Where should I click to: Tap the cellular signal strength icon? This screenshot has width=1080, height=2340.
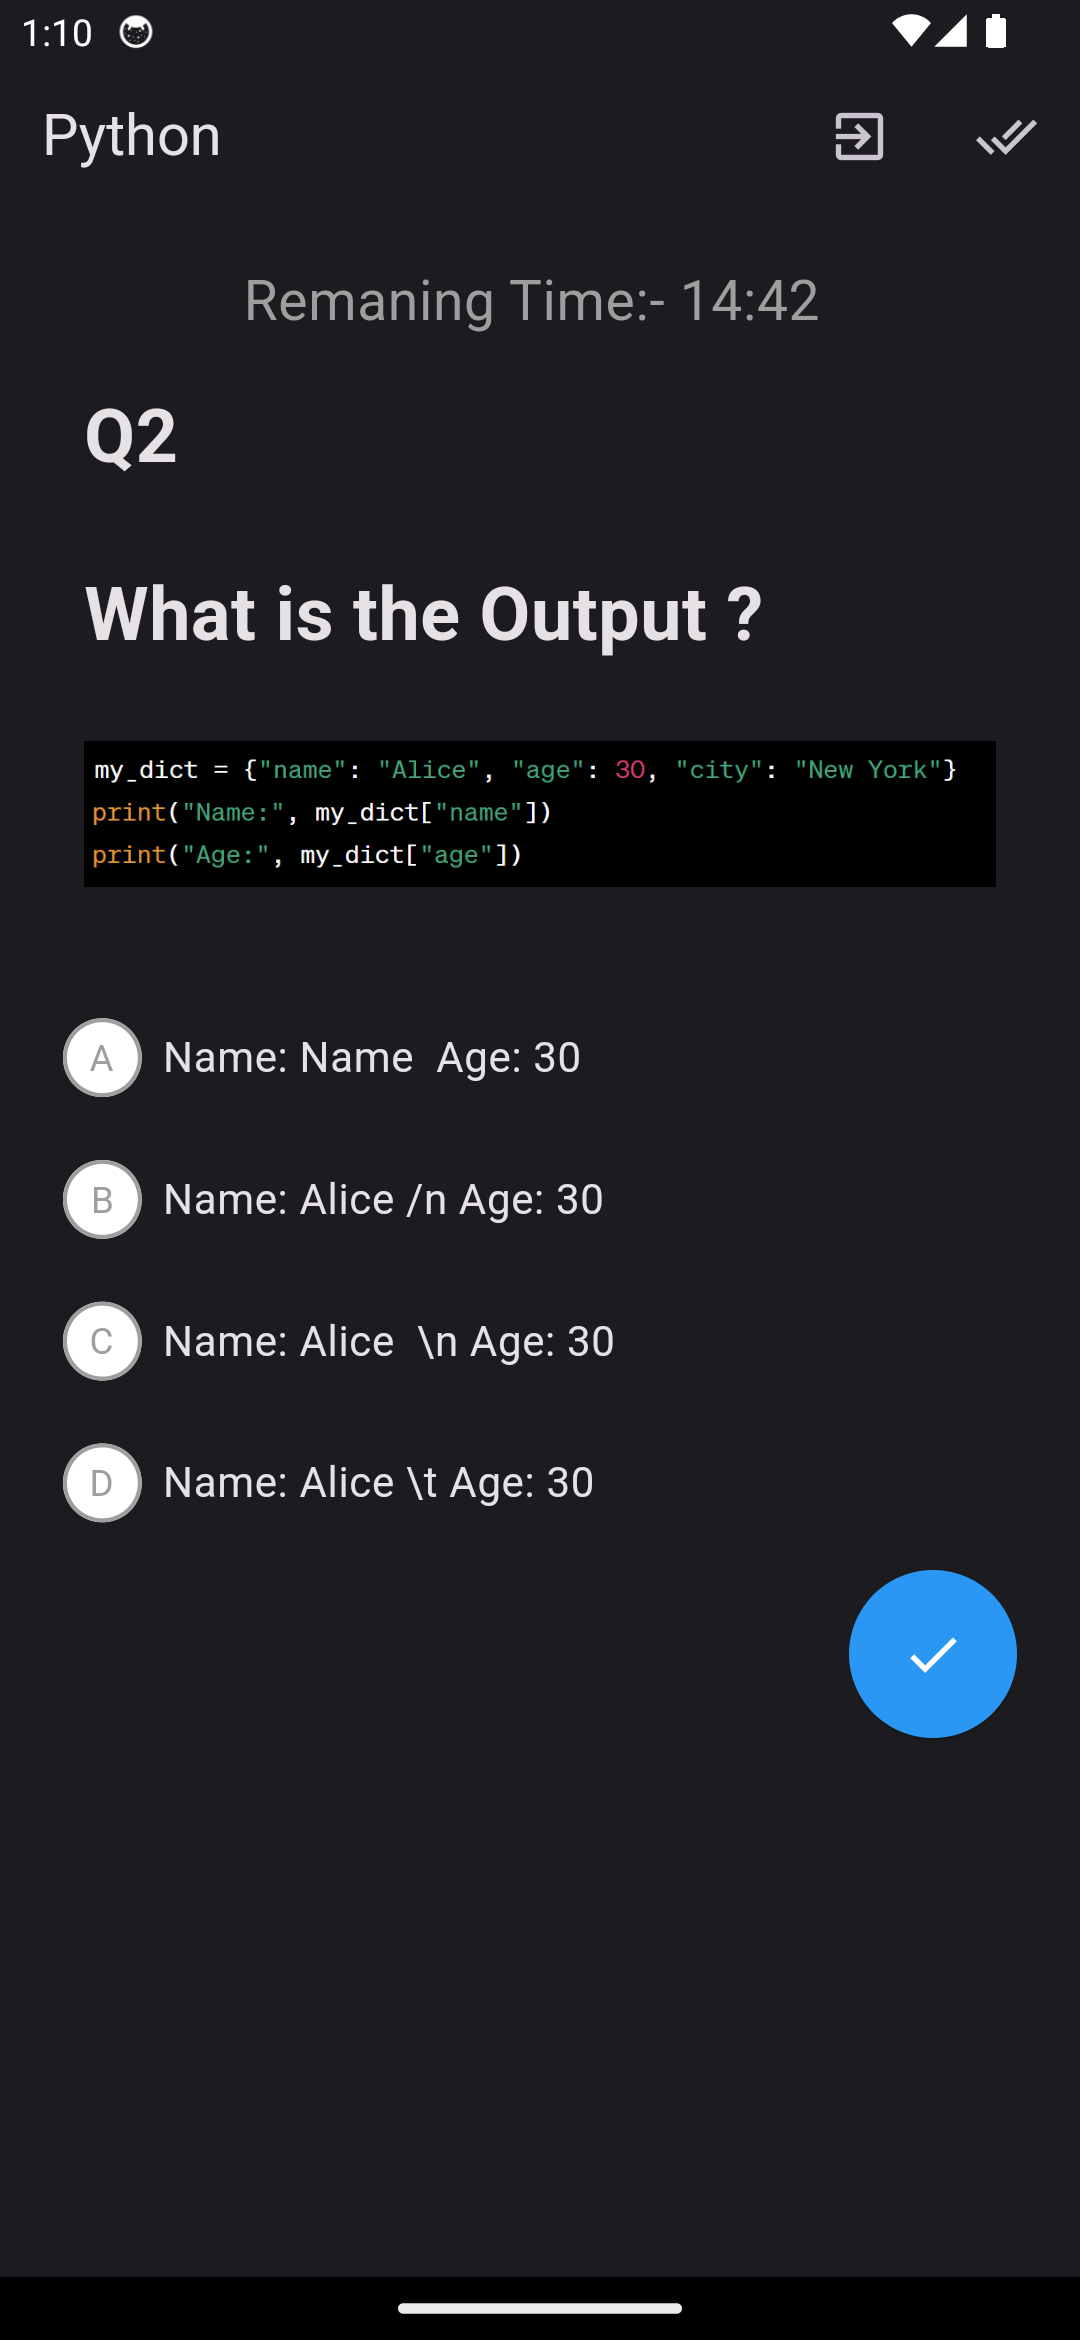click(x=951, y=32)
